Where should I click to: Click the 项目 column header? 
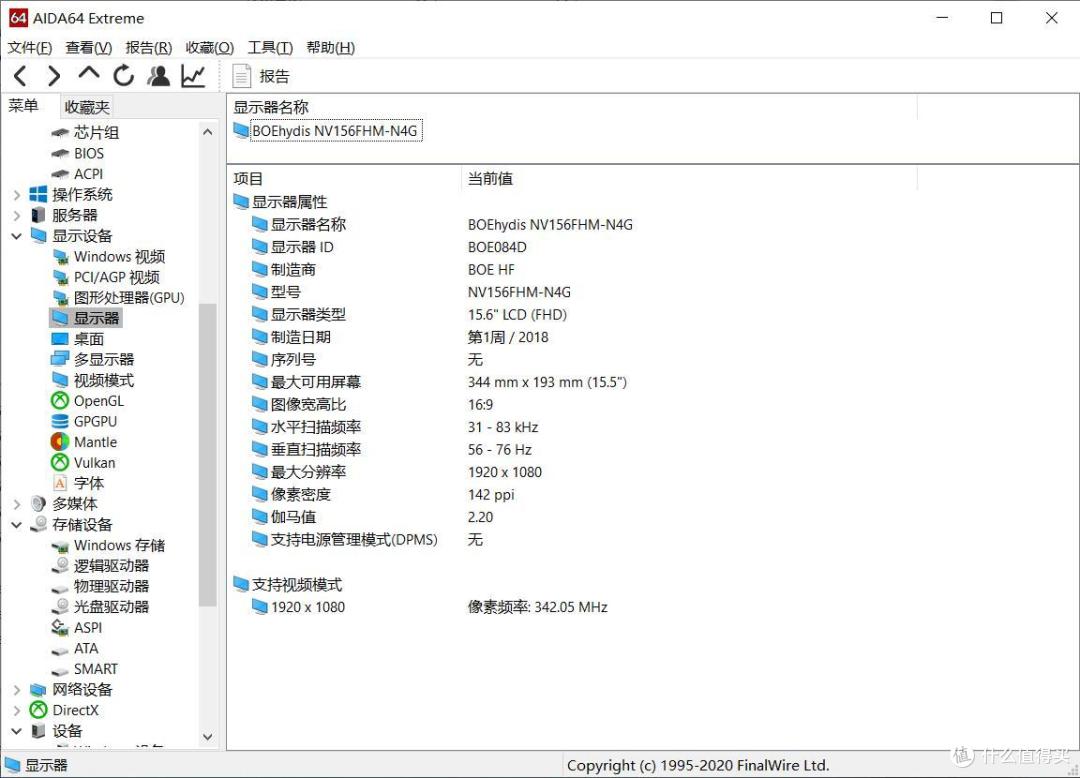point(248,179)
